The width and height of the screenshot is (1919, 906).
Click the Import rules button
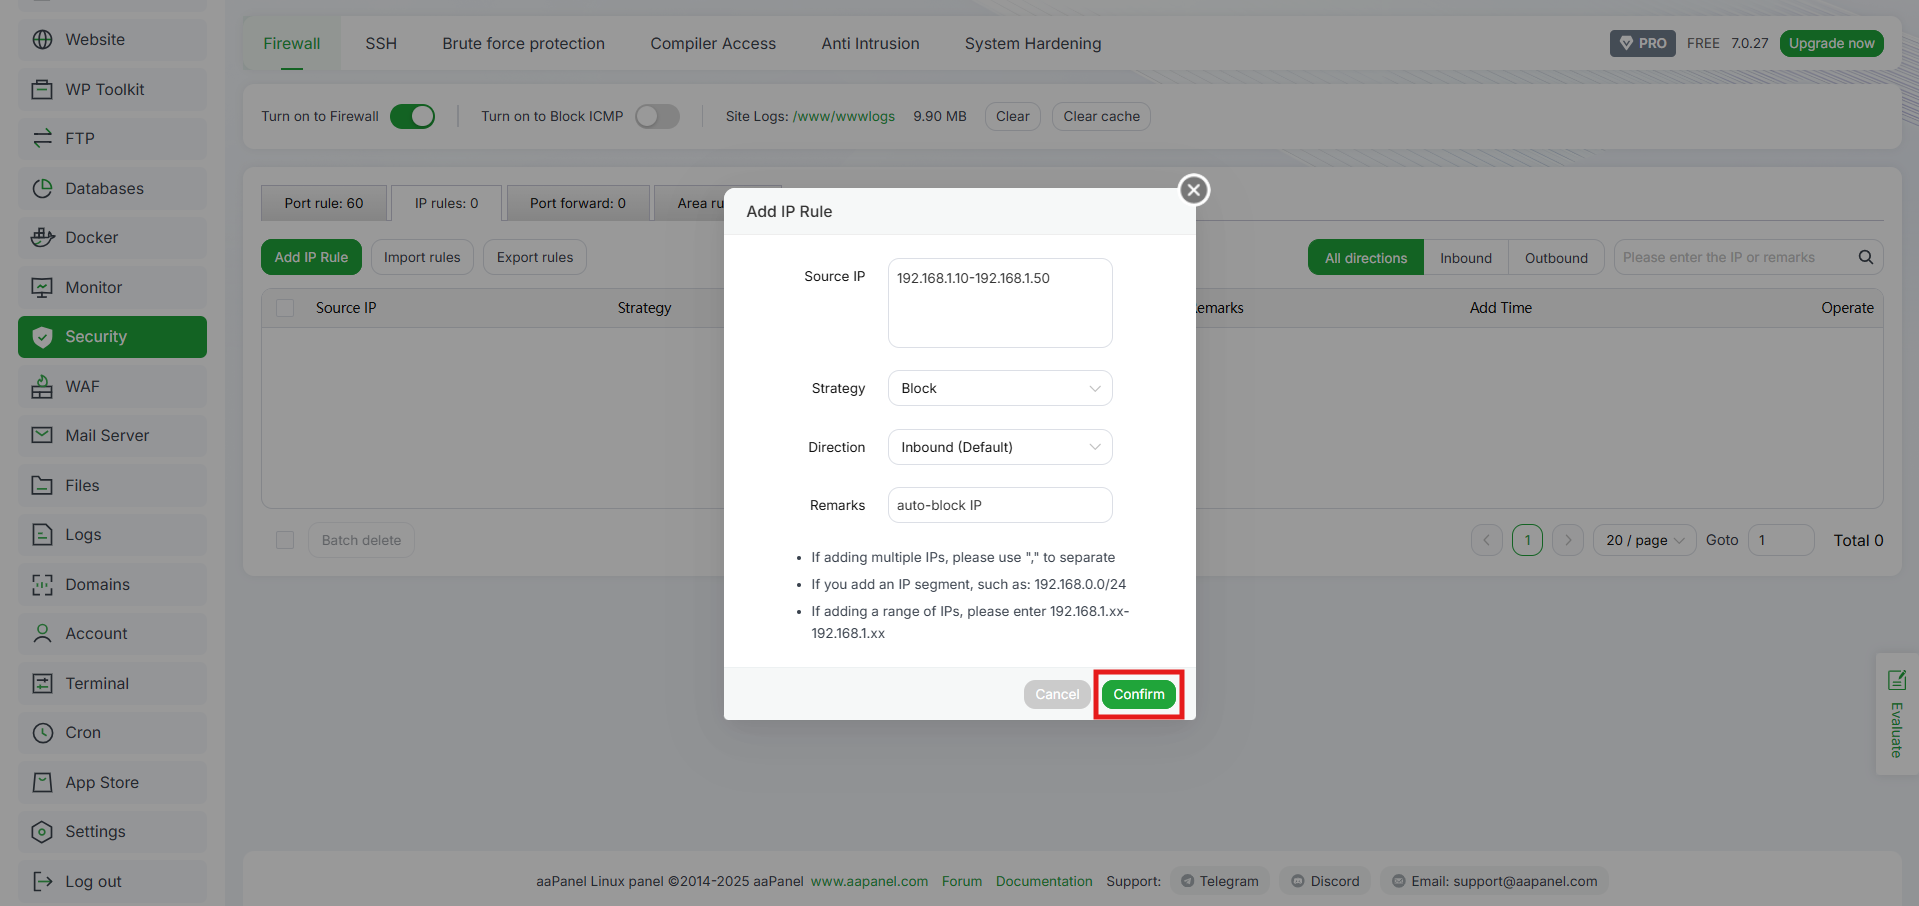tap(422, 257)
